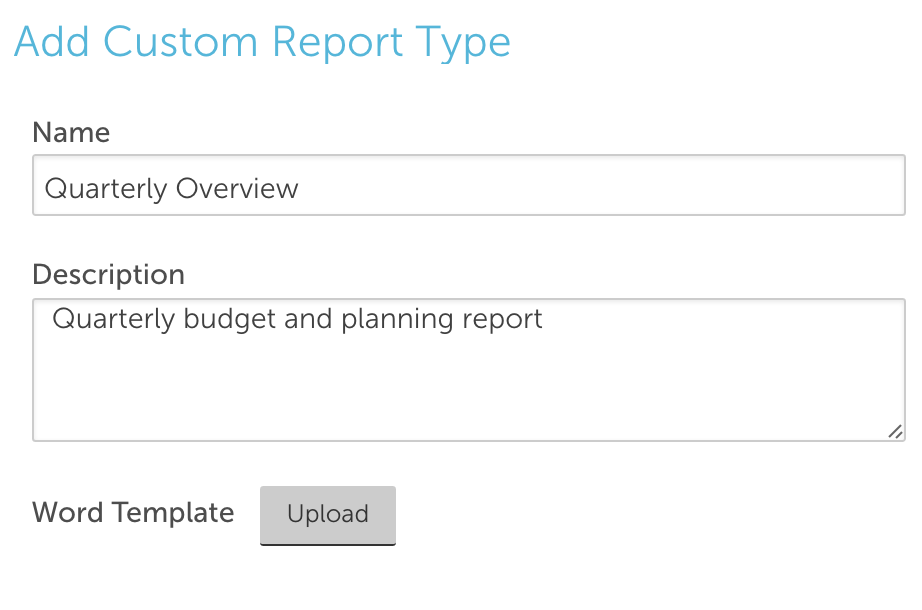Screen dimensions: 922x610
Task: Click the Upload button
Action: pos(328,515)
